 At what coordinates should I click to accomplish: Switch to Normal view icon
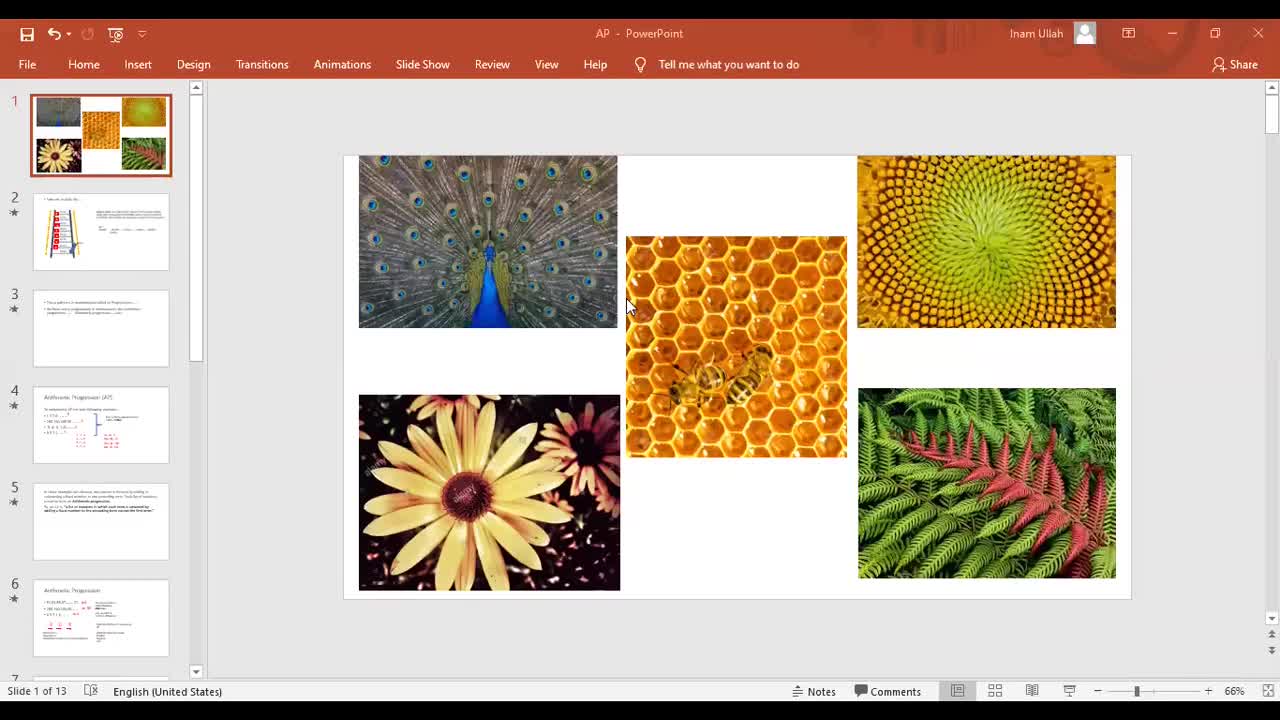pos(958,691)
